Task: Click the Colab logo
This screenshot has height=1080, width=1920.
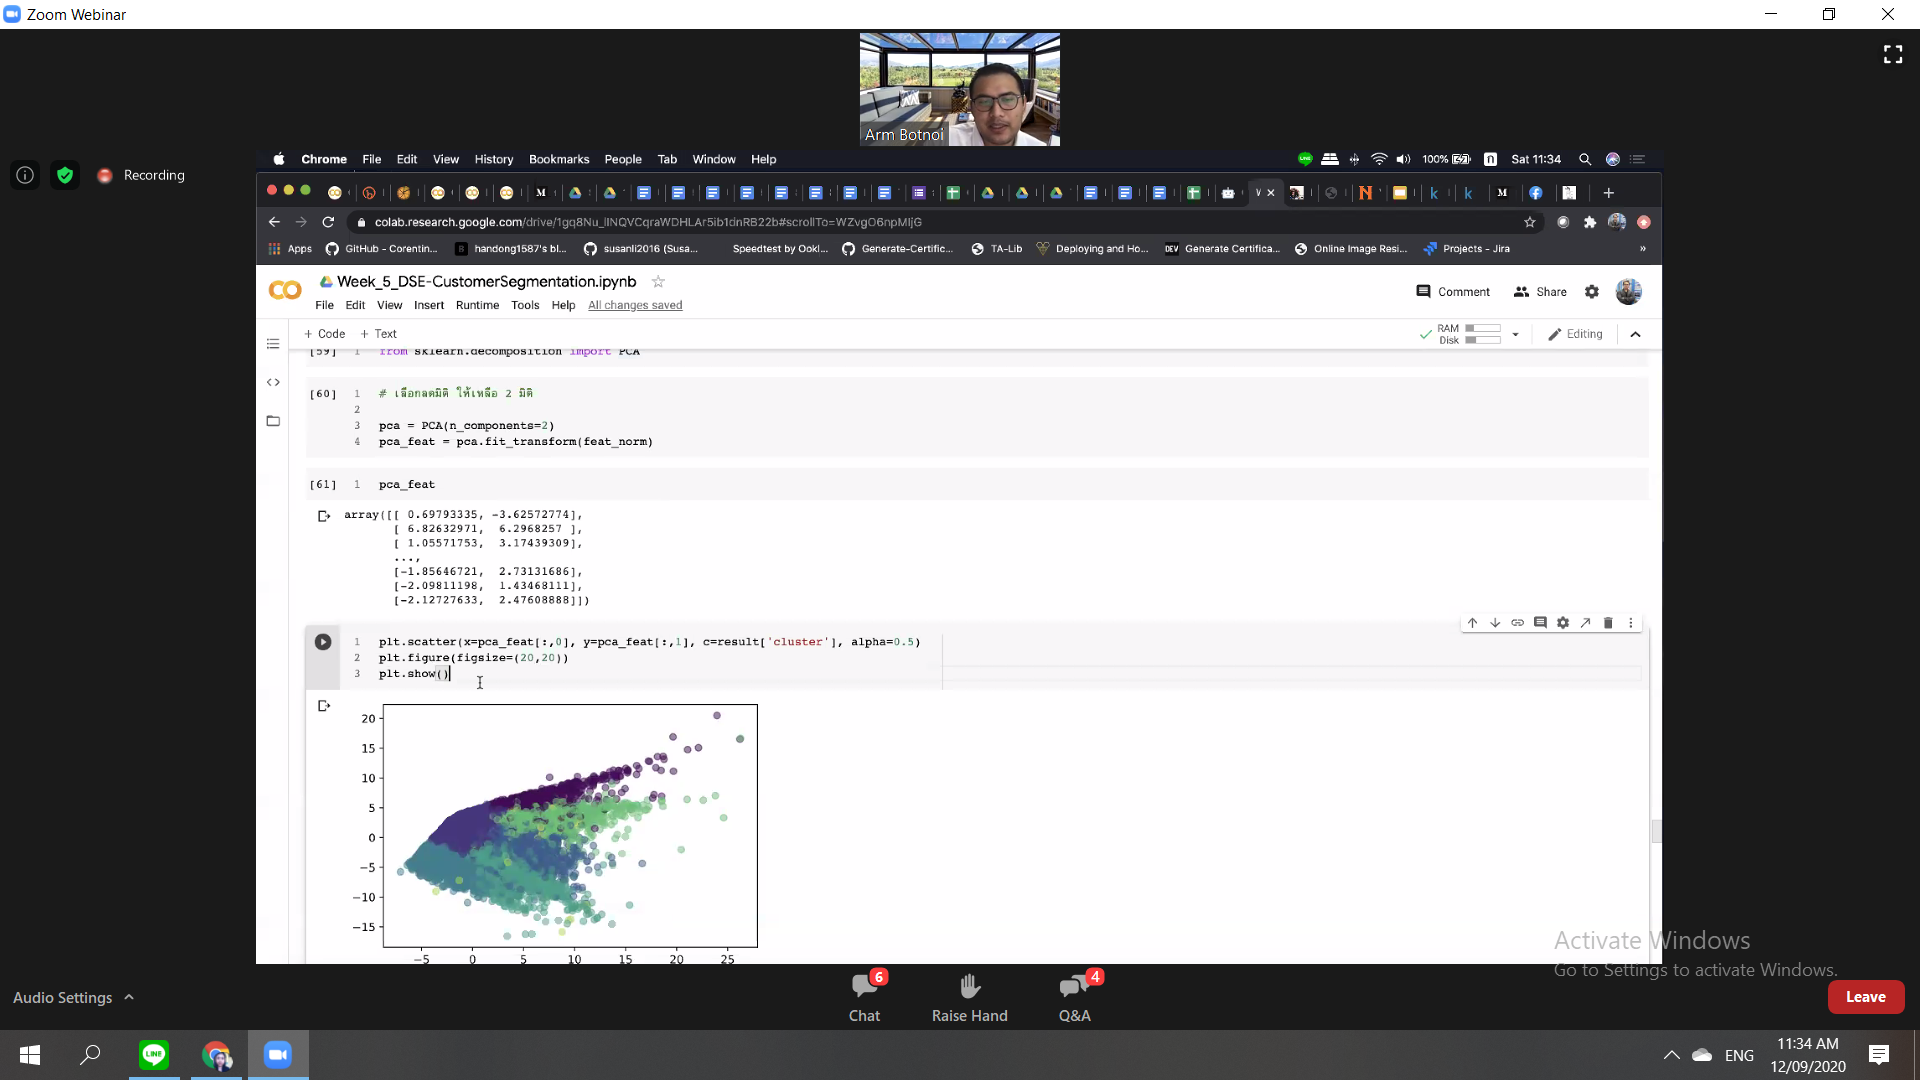Action: point(285,290)
